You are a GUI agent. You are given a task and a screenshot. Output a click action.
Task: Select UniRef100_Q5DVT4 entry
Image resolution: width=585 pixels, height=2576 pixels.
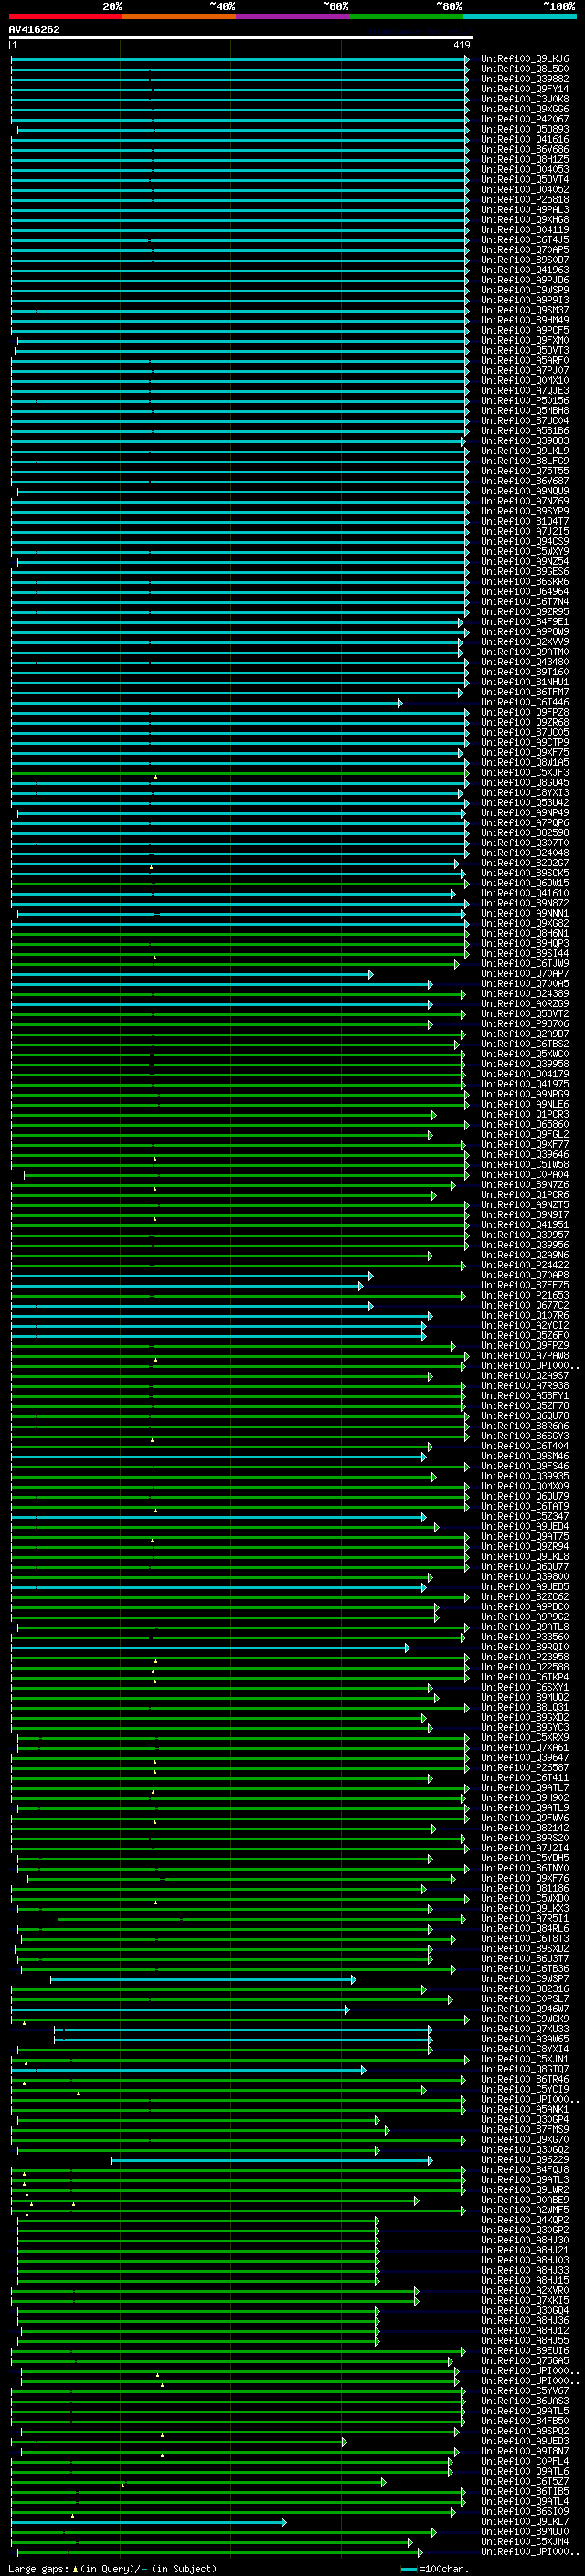(525, 180)
